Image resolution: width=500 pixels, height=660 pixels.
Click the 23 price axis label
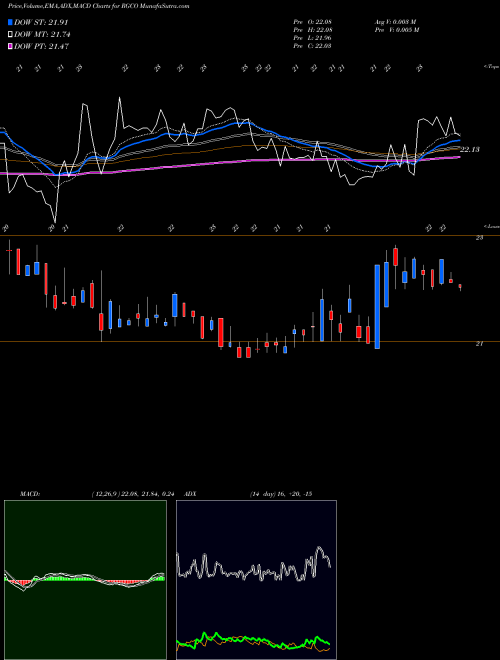click(479, 238)
